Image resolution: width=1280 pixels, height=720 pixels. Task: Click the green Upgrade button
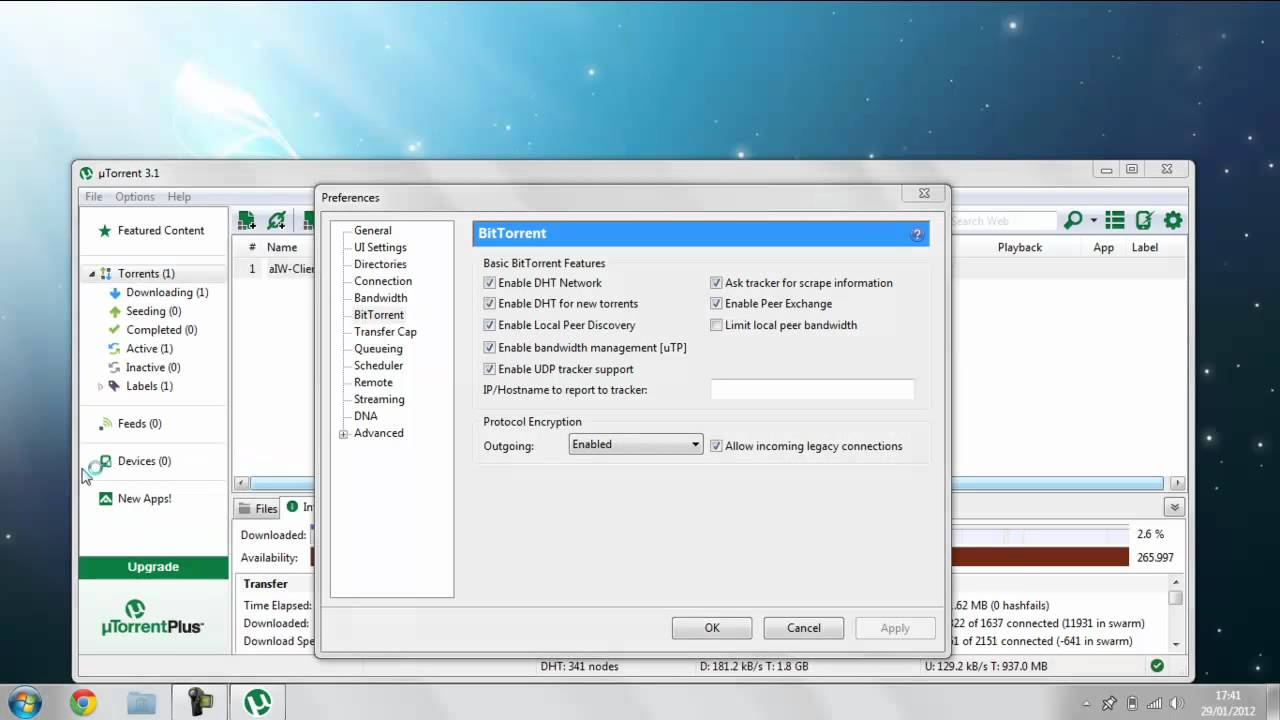point(153,567)
